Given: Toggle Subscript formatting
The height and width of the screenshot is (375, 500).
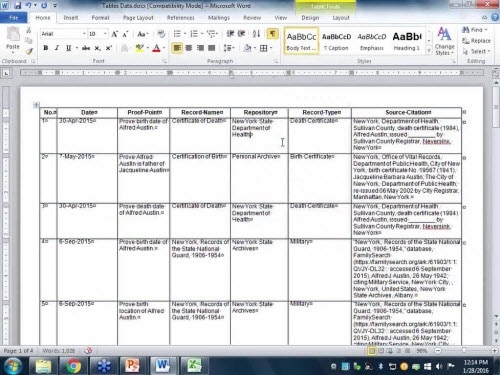Looking at the screenshot, I should [x=97, y=48].
